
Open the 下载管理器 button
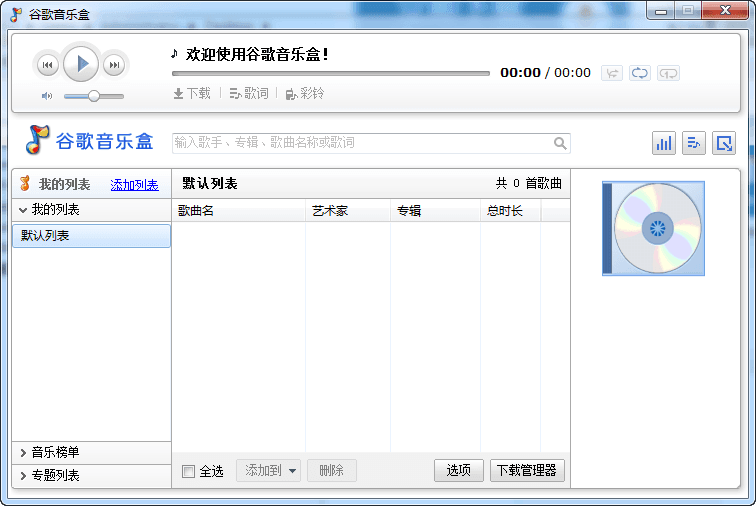[527, 470]
